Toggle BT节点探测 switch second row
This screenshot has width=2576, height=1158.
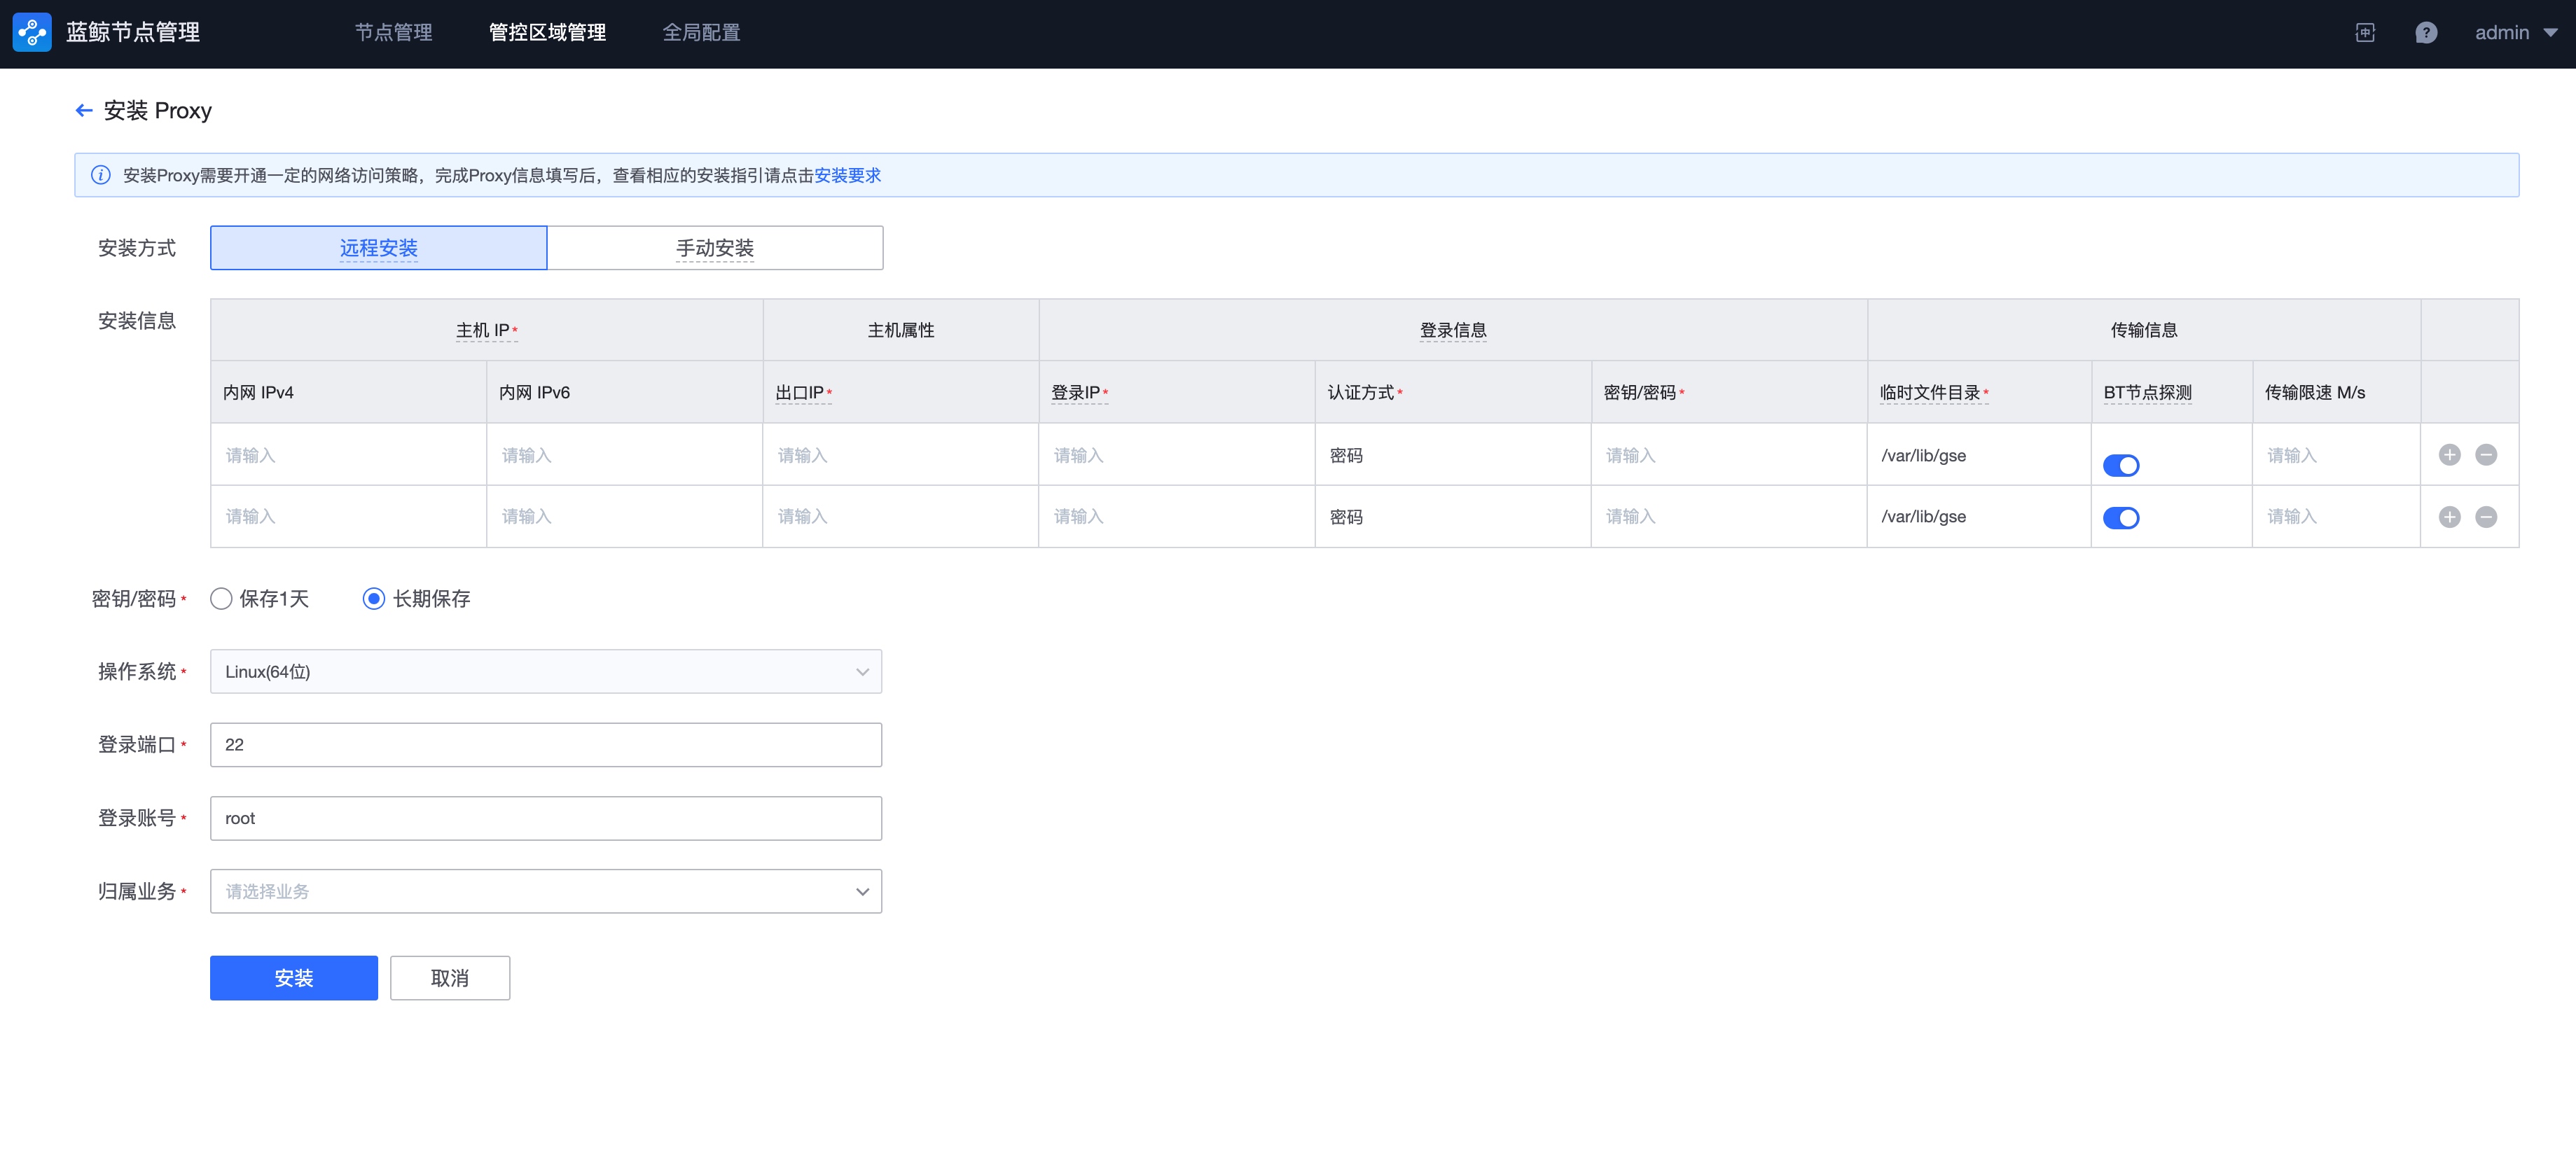(2121, 517)
